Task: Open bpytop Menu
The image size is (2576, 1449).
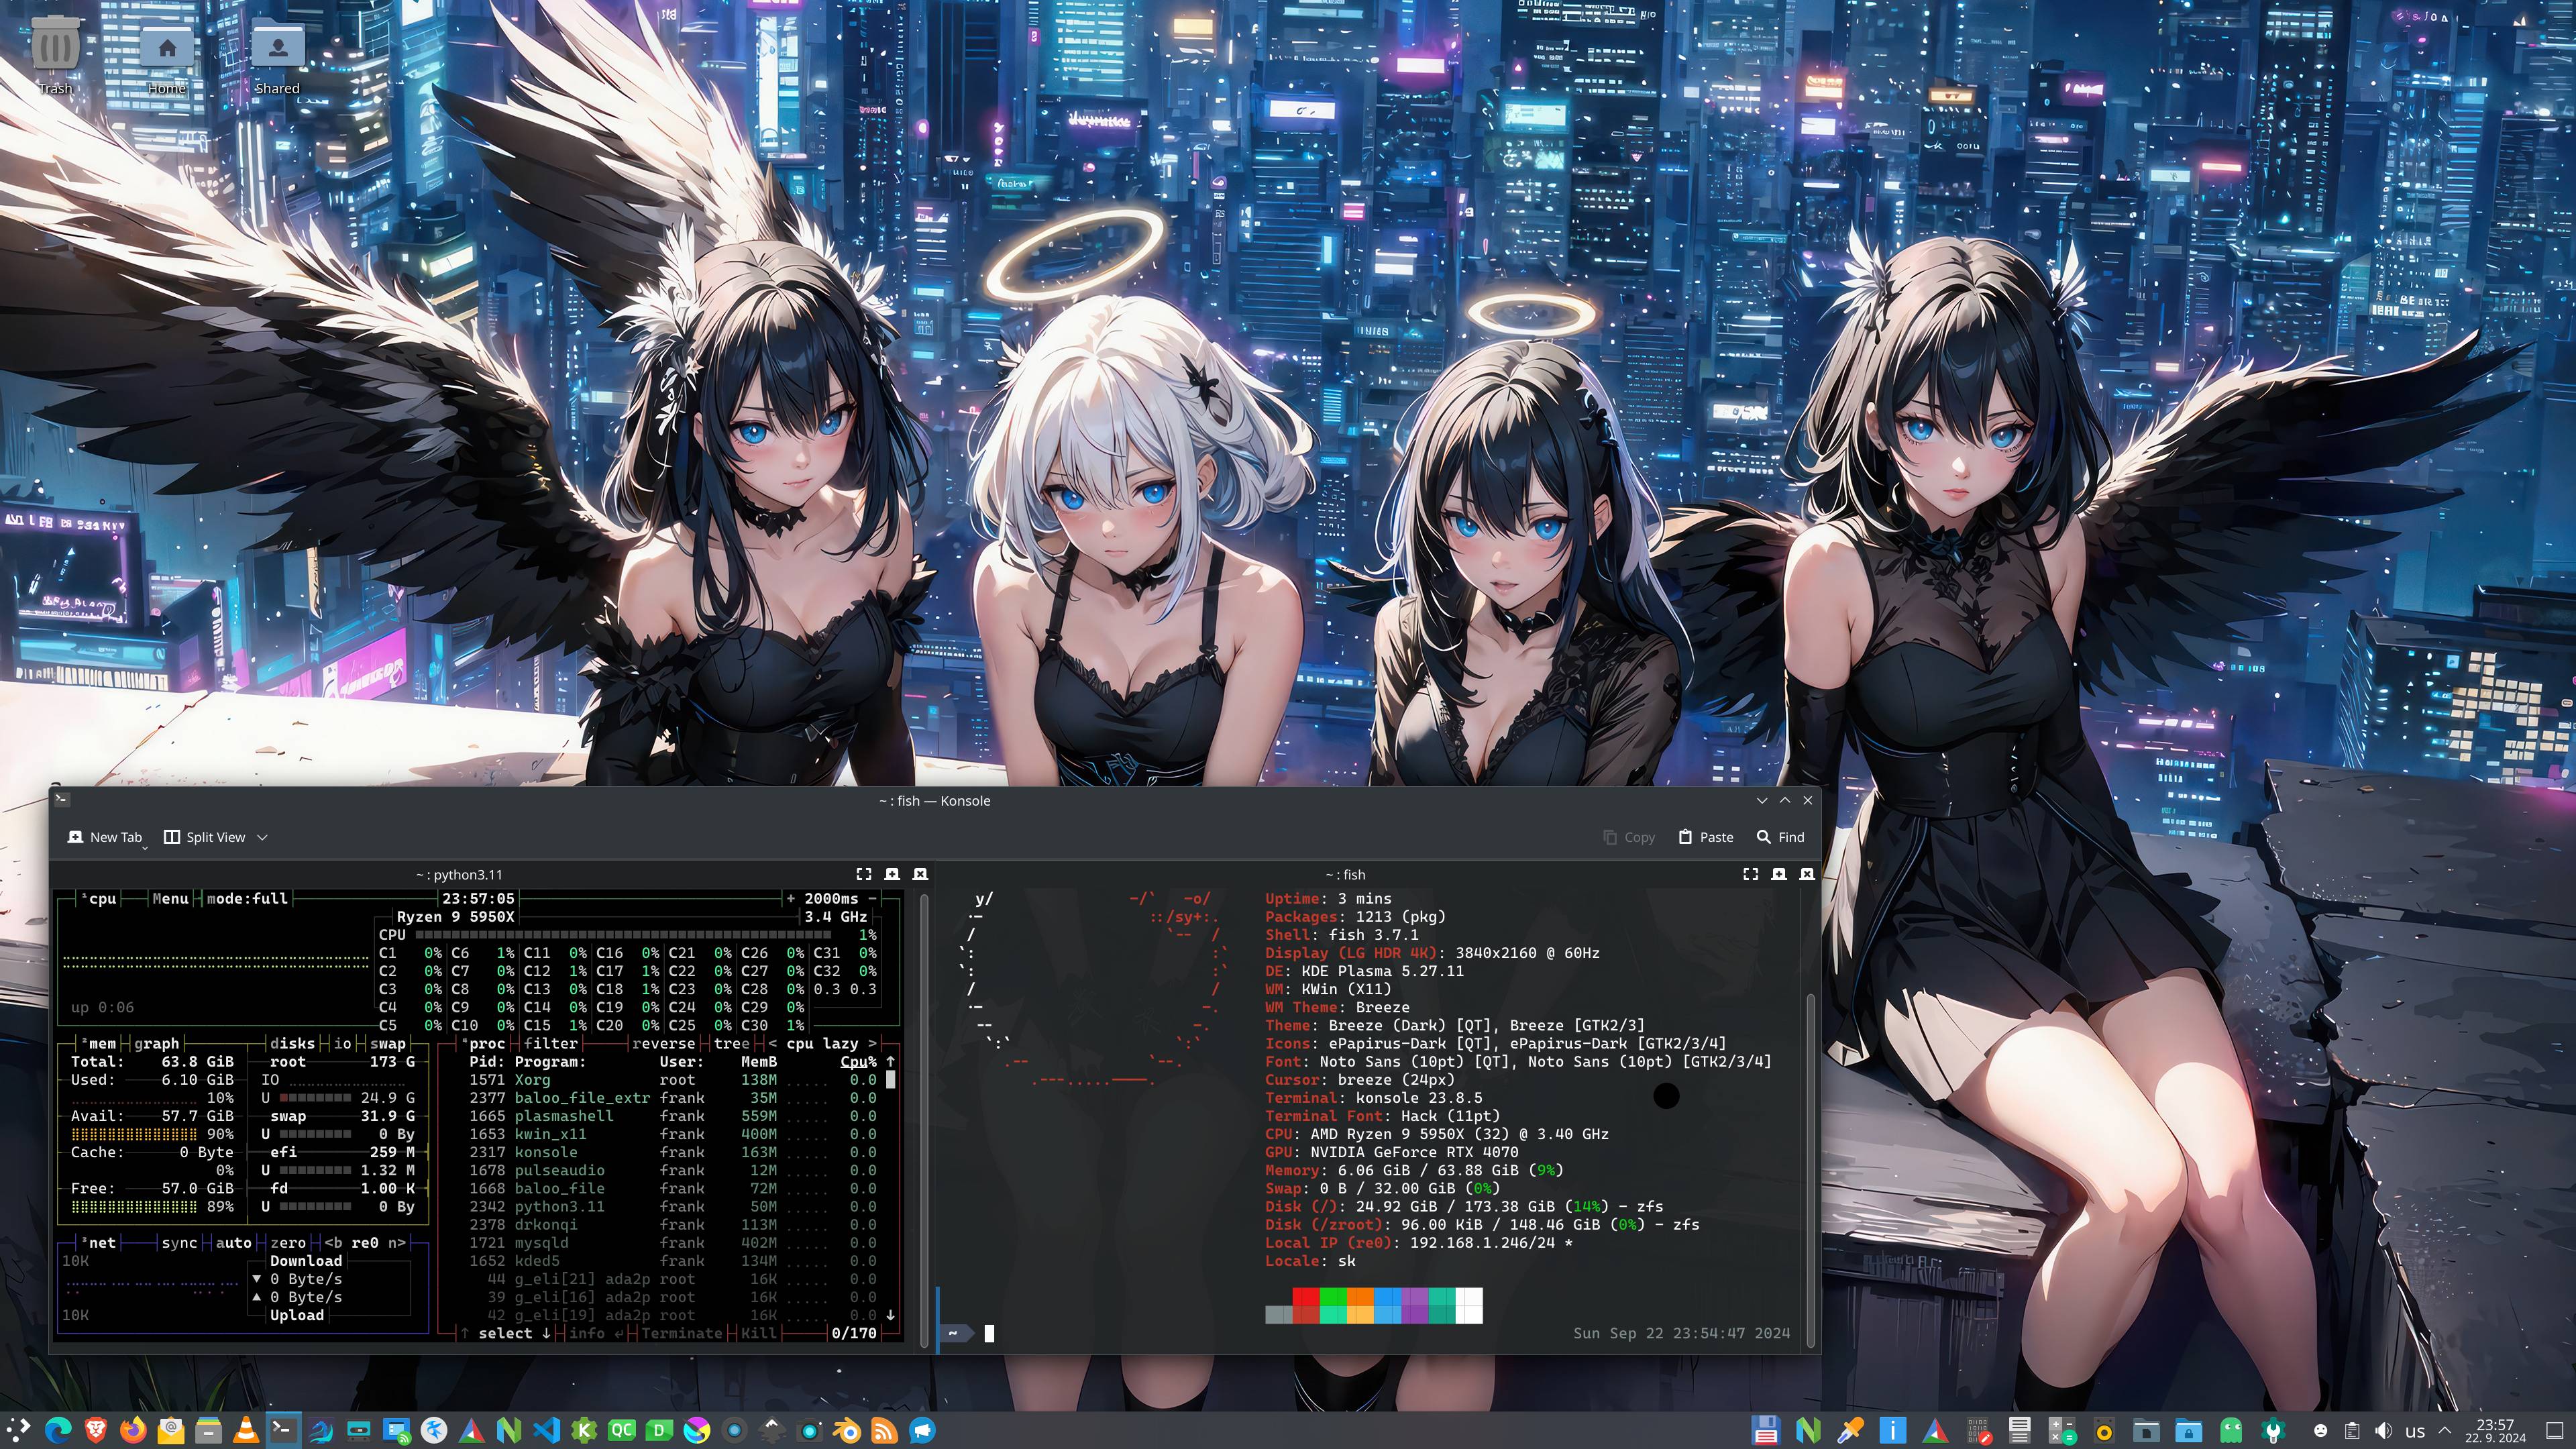Action: click(x=170, y=899)
